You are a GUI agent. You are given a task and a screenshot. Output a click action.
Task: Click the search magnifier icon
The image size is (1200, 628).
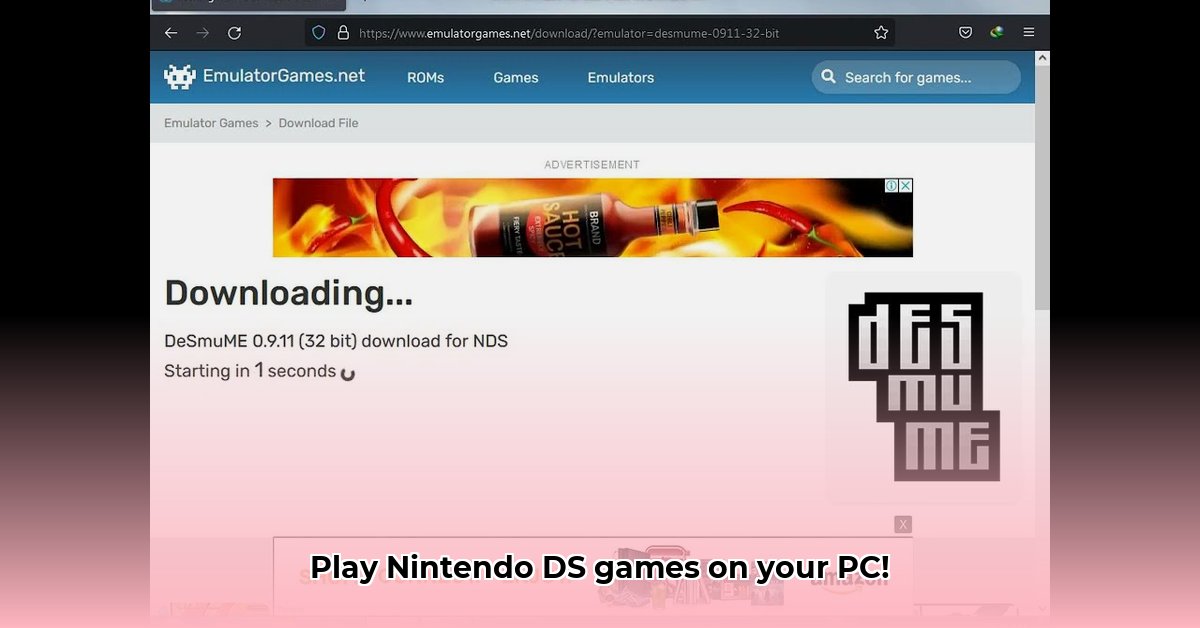click(x=829, y=76)
